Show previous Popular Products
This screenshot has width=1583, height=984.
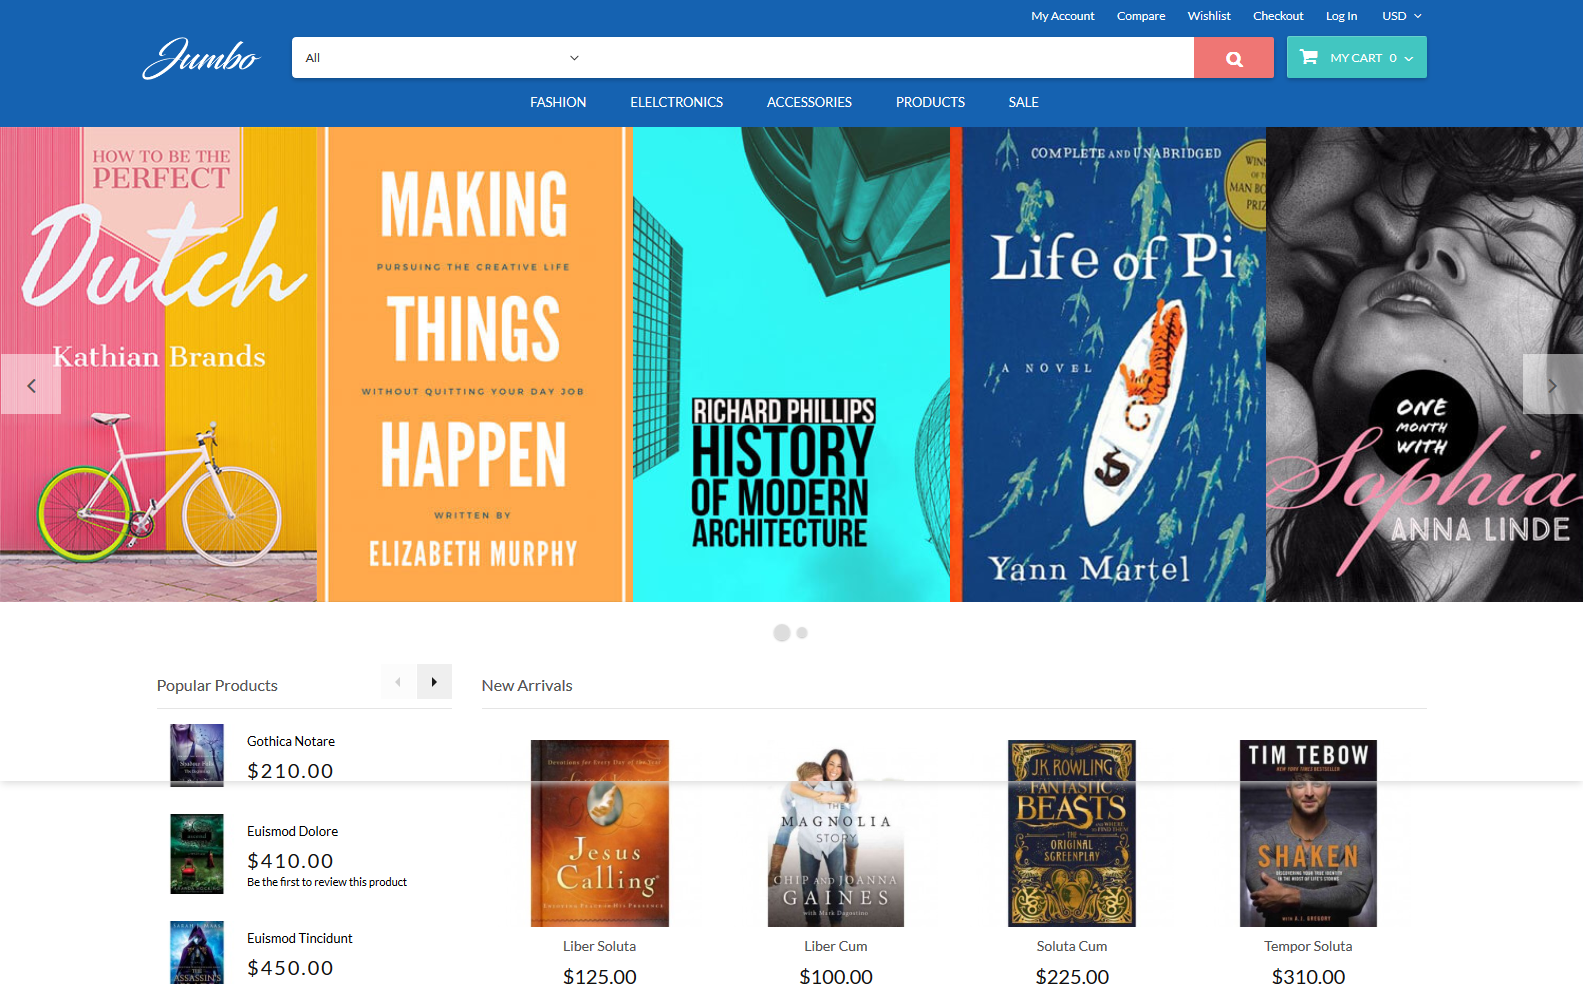pyautogui.click(x=398, y=682)
